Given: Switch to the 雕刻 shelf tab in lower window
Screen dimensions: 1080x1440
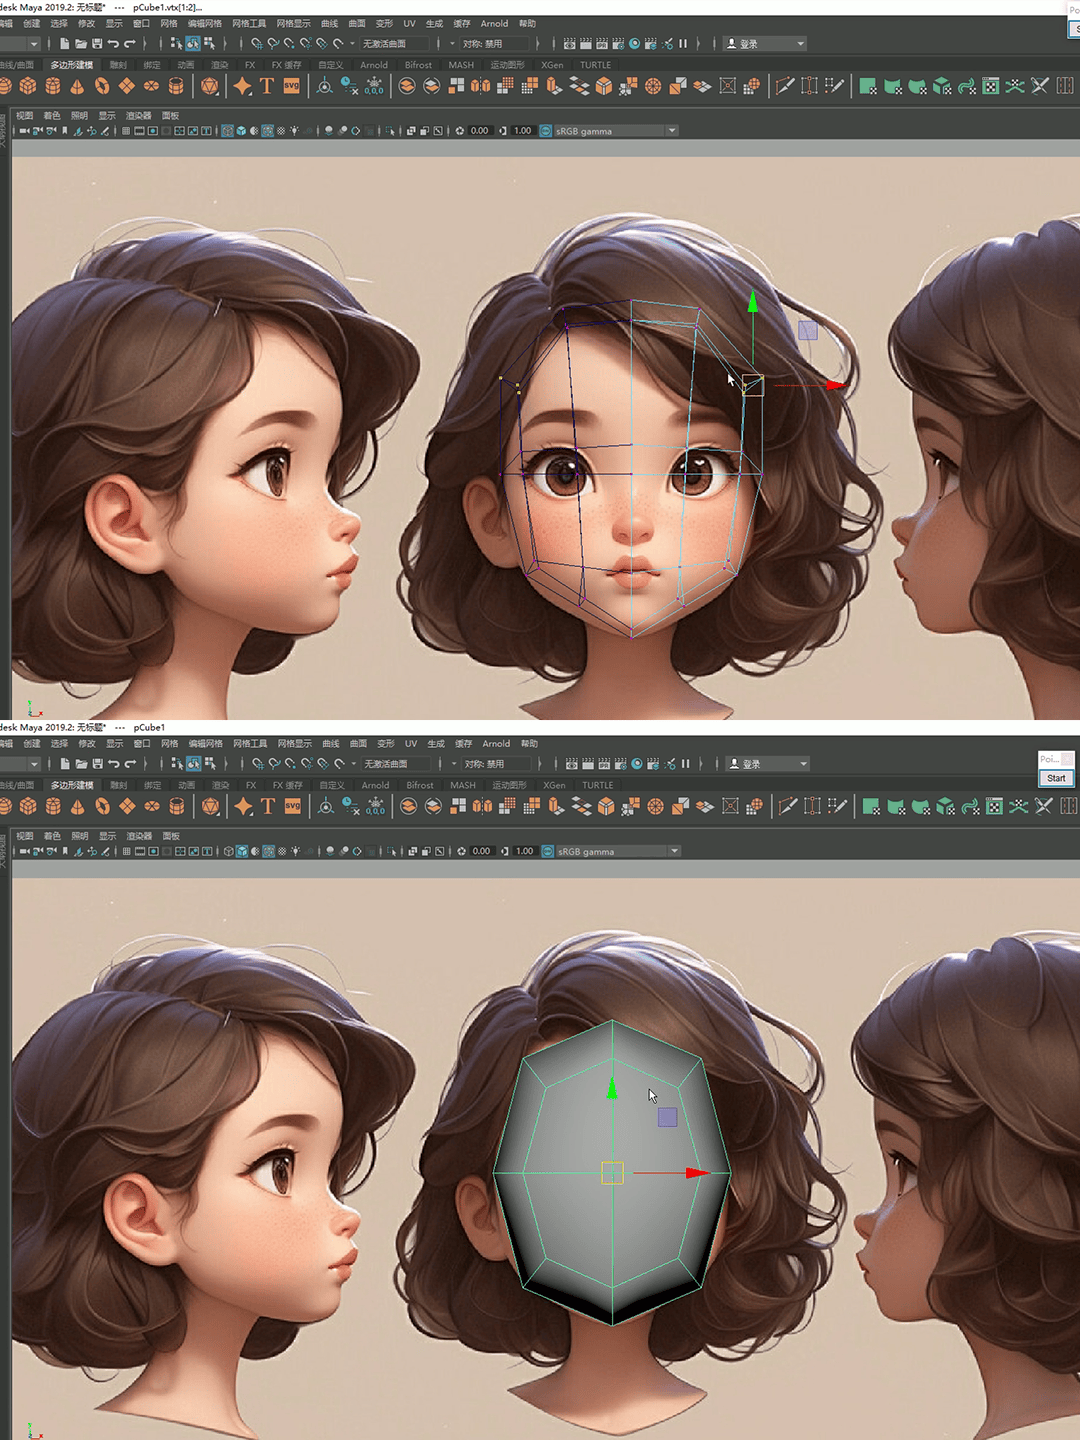Looking at the screenshot, I should coord(119,786).
